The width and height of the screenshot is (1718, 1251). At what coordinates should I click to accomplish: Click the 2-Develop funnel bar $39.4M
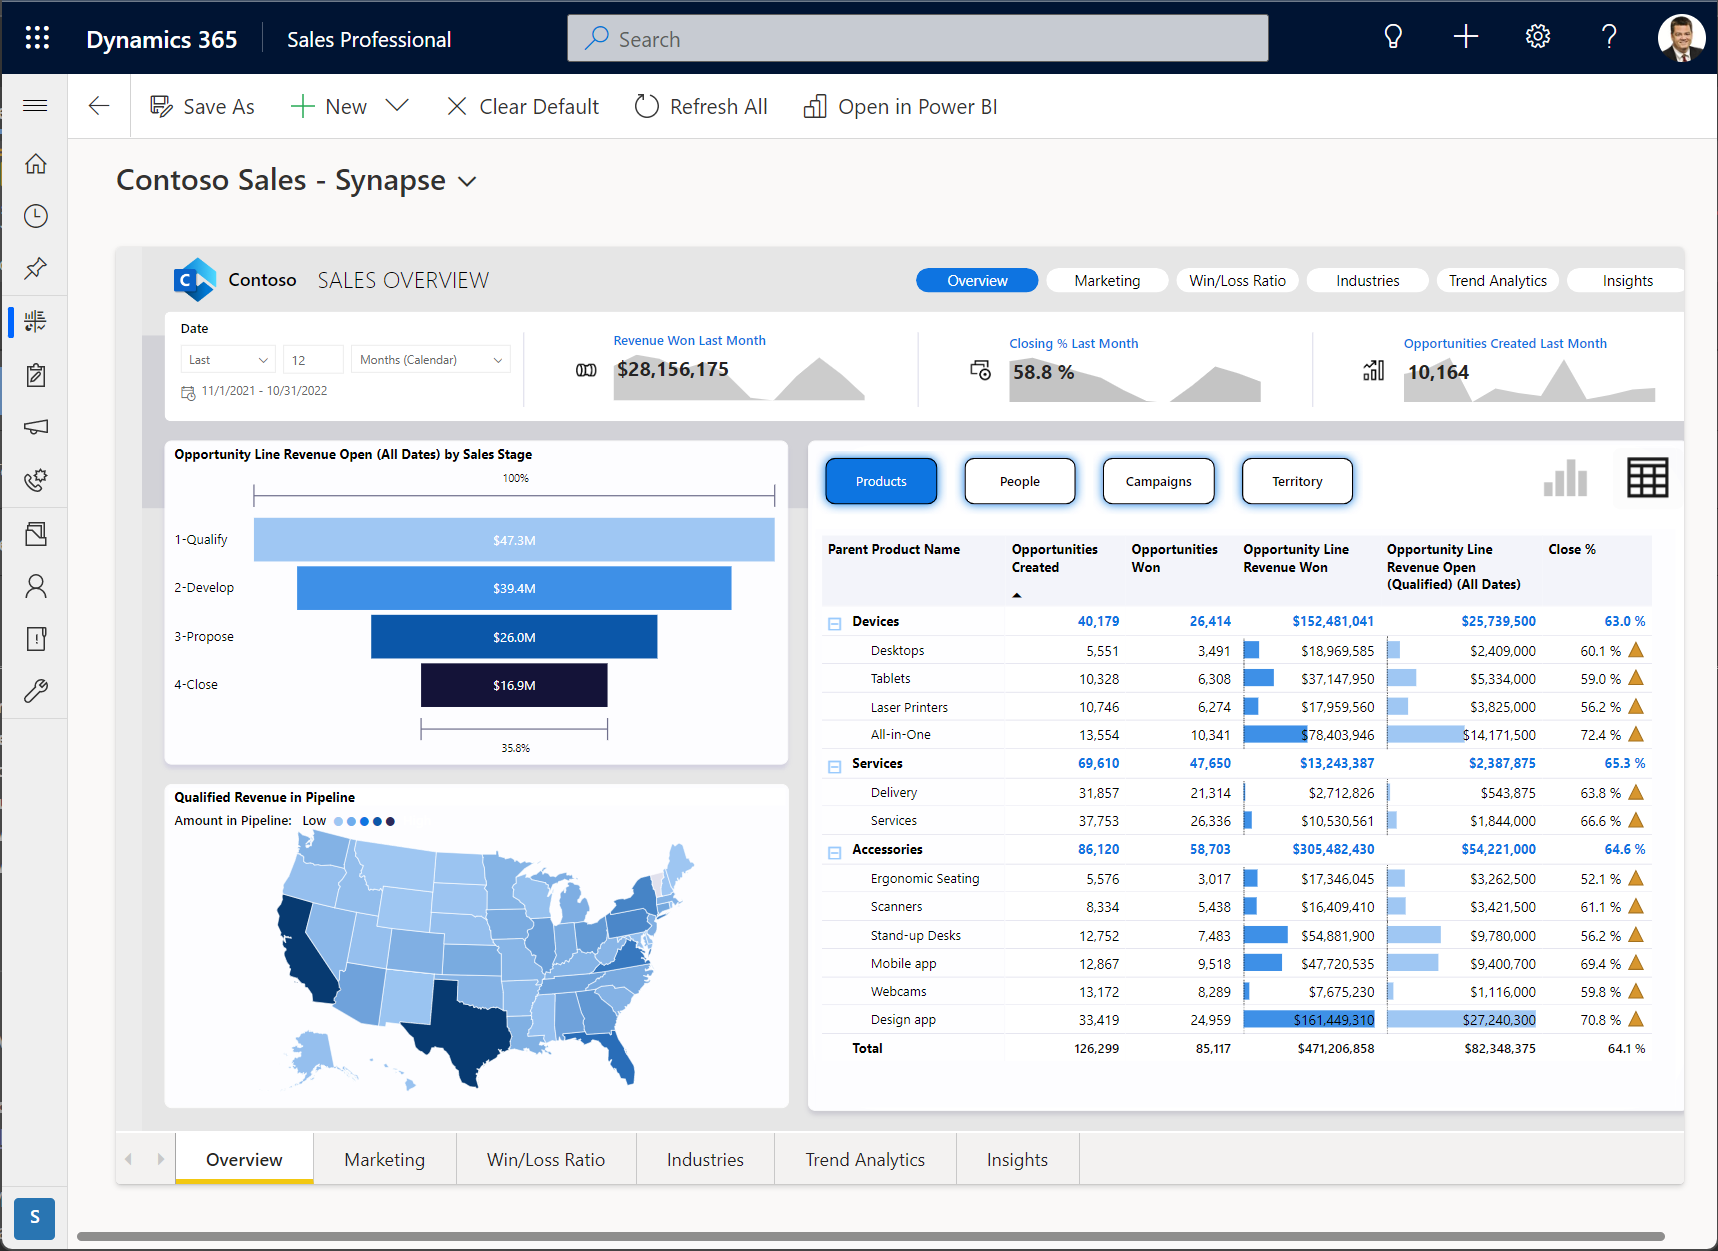click(x=514, y=588)
